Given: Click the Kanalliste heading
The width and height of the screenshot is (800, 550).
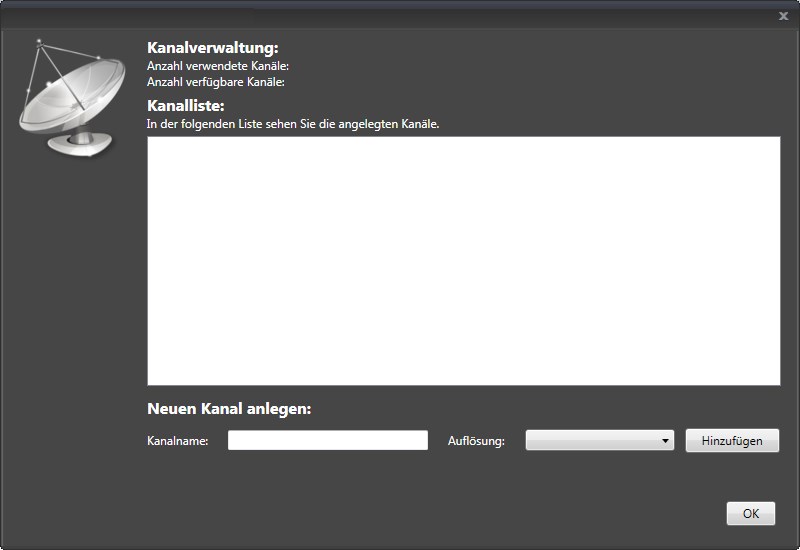Looking at the screenshot, I should click(x=186, y=105).
